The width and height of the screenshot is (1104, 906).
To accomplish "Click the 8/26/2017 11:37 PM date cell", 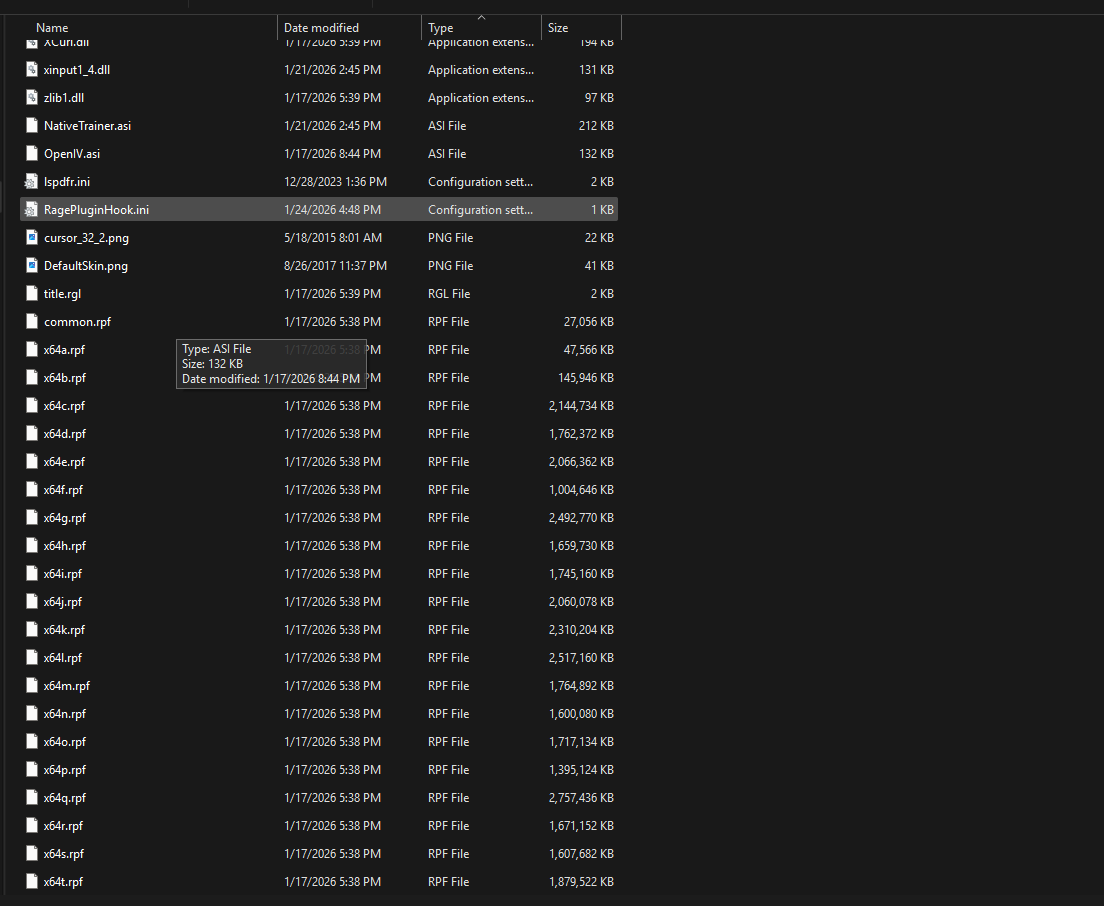I will [x=335, y=265].
